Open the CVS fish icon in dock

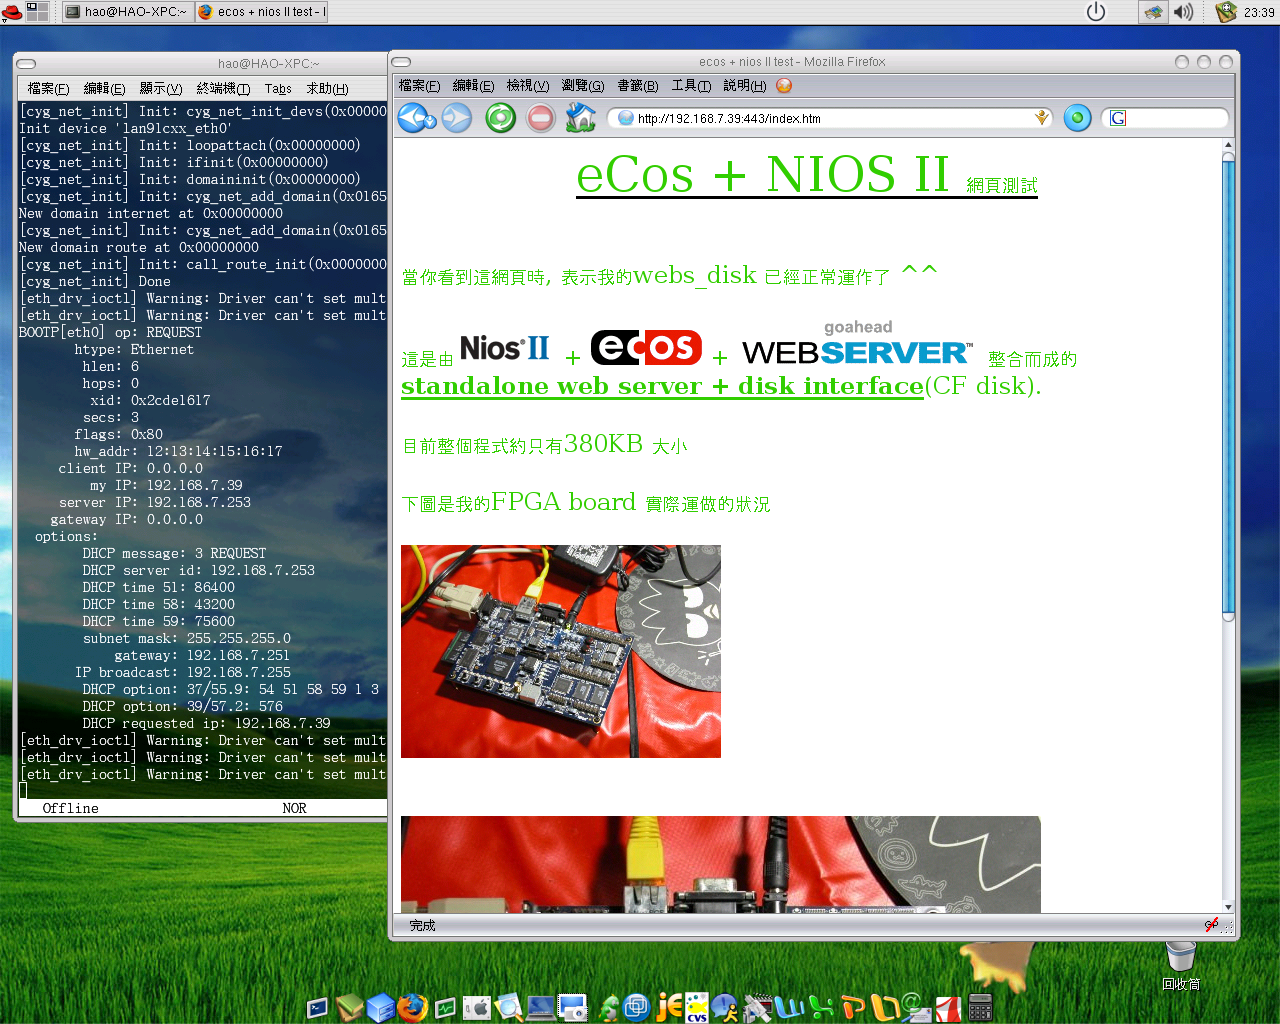[697, 1007]
